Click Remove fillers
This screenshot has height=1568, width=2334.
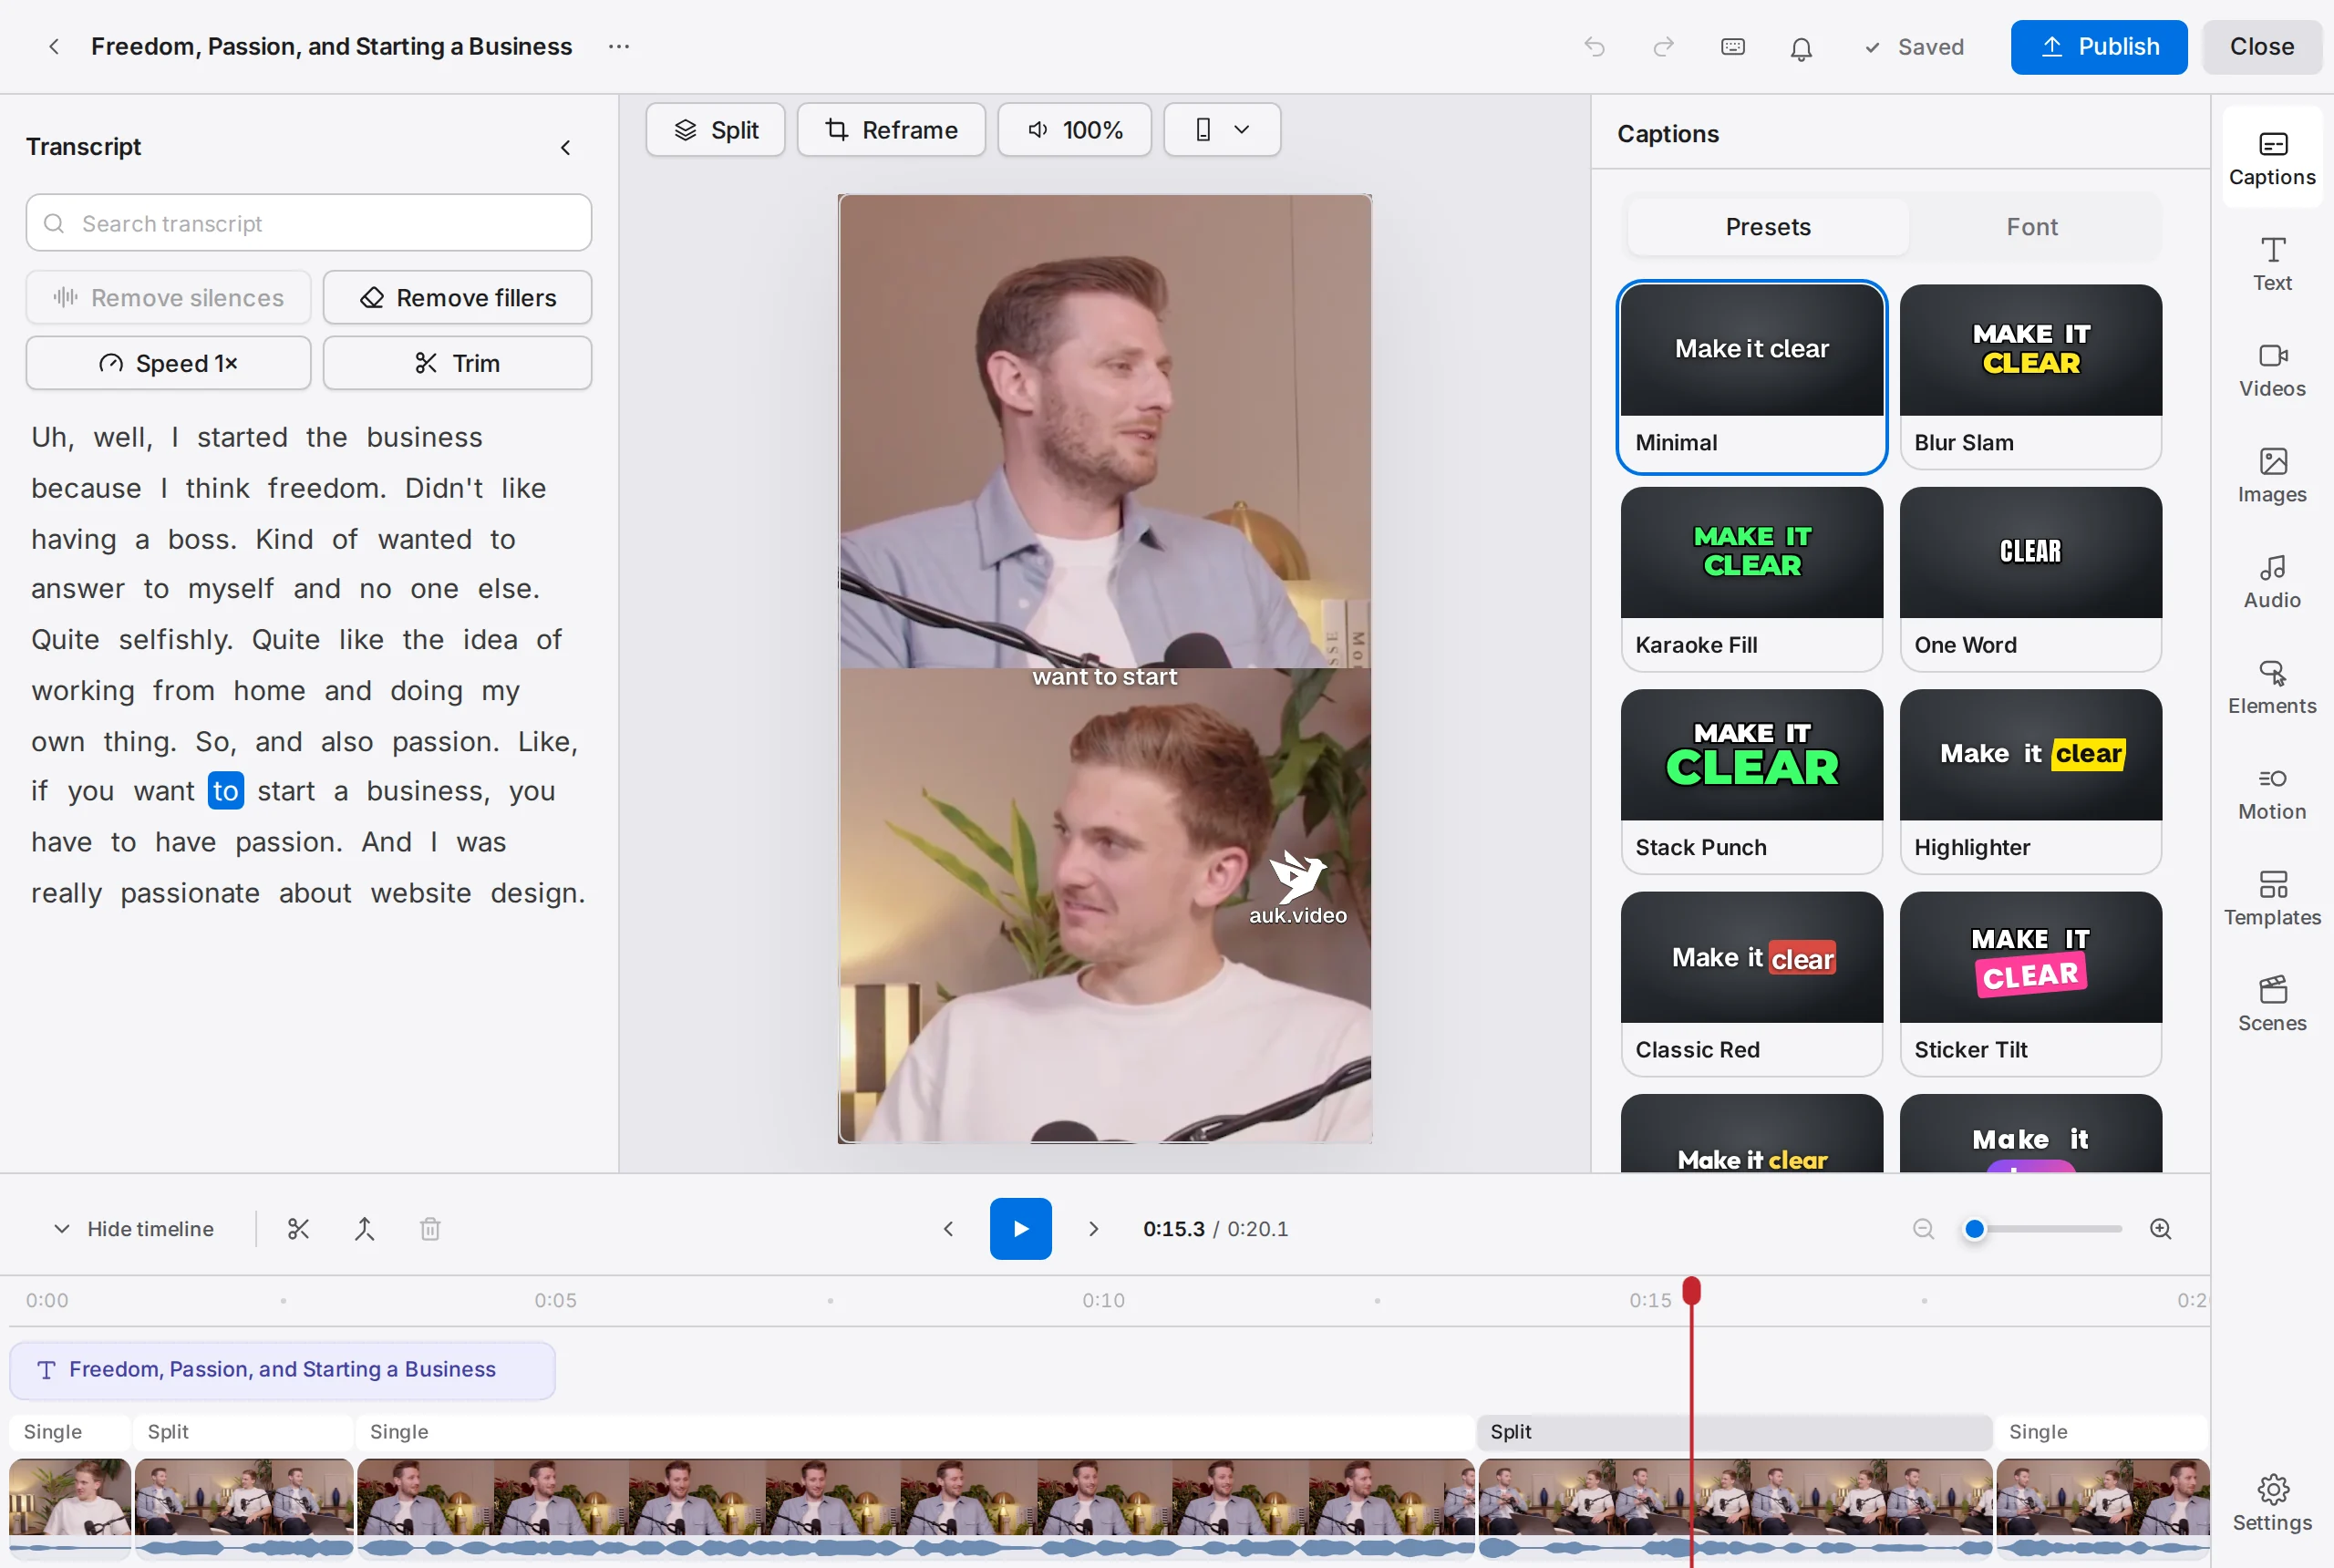(x=457, y=297)
